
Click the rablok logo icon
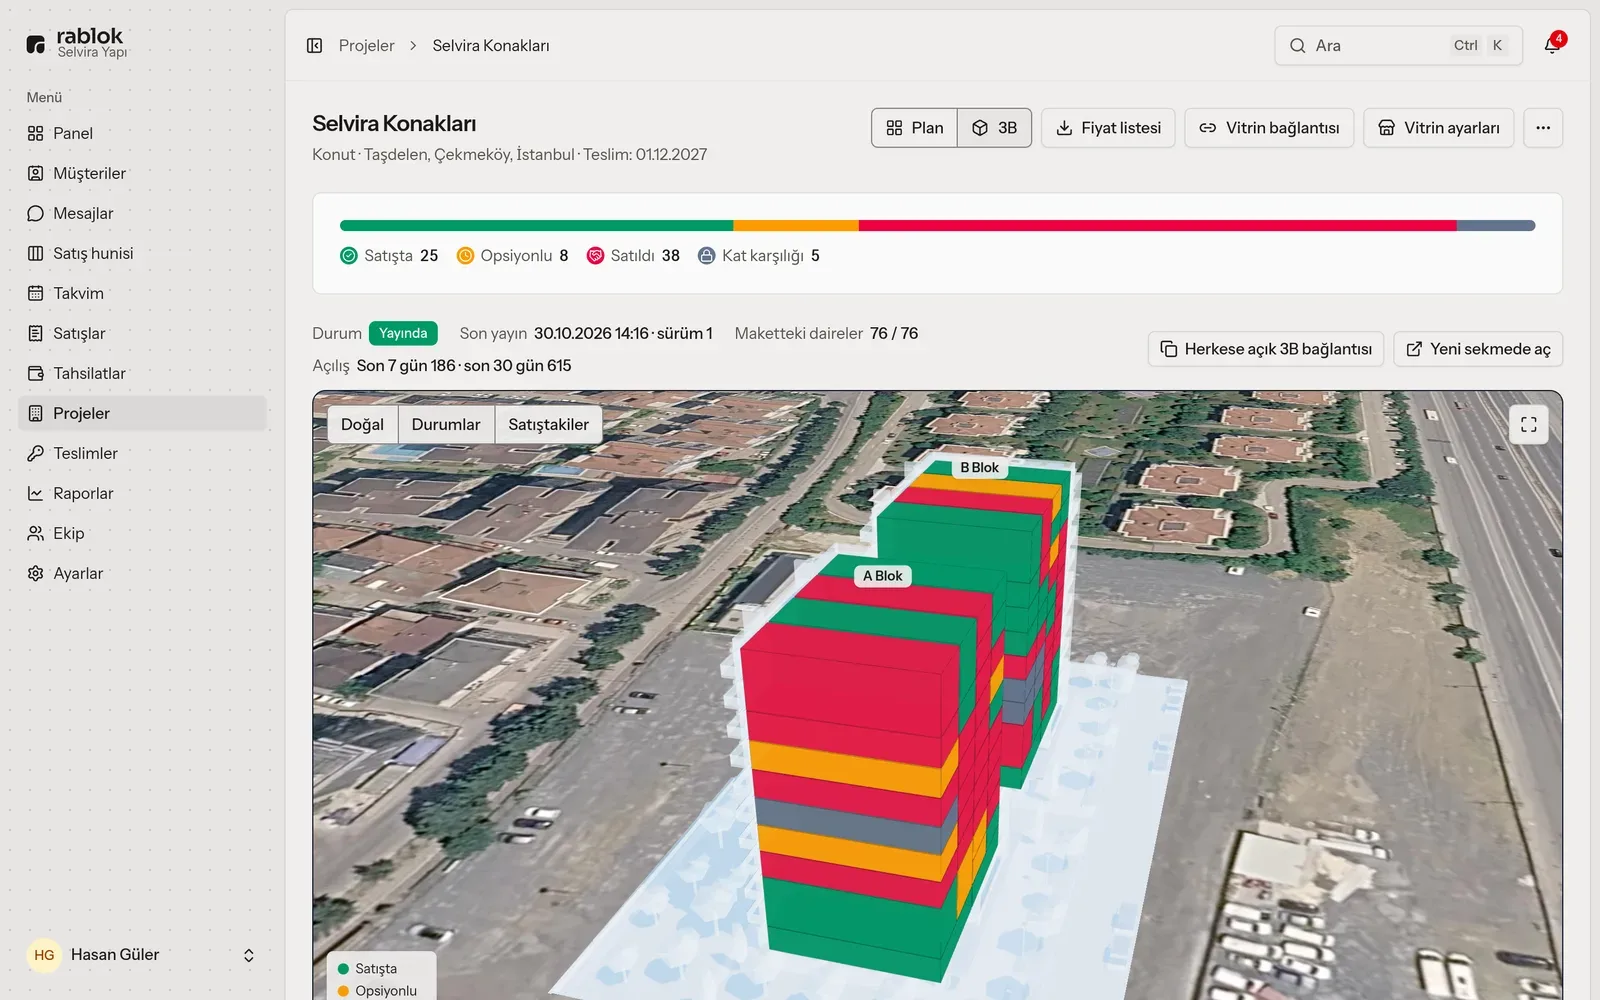tap(36, 44)
